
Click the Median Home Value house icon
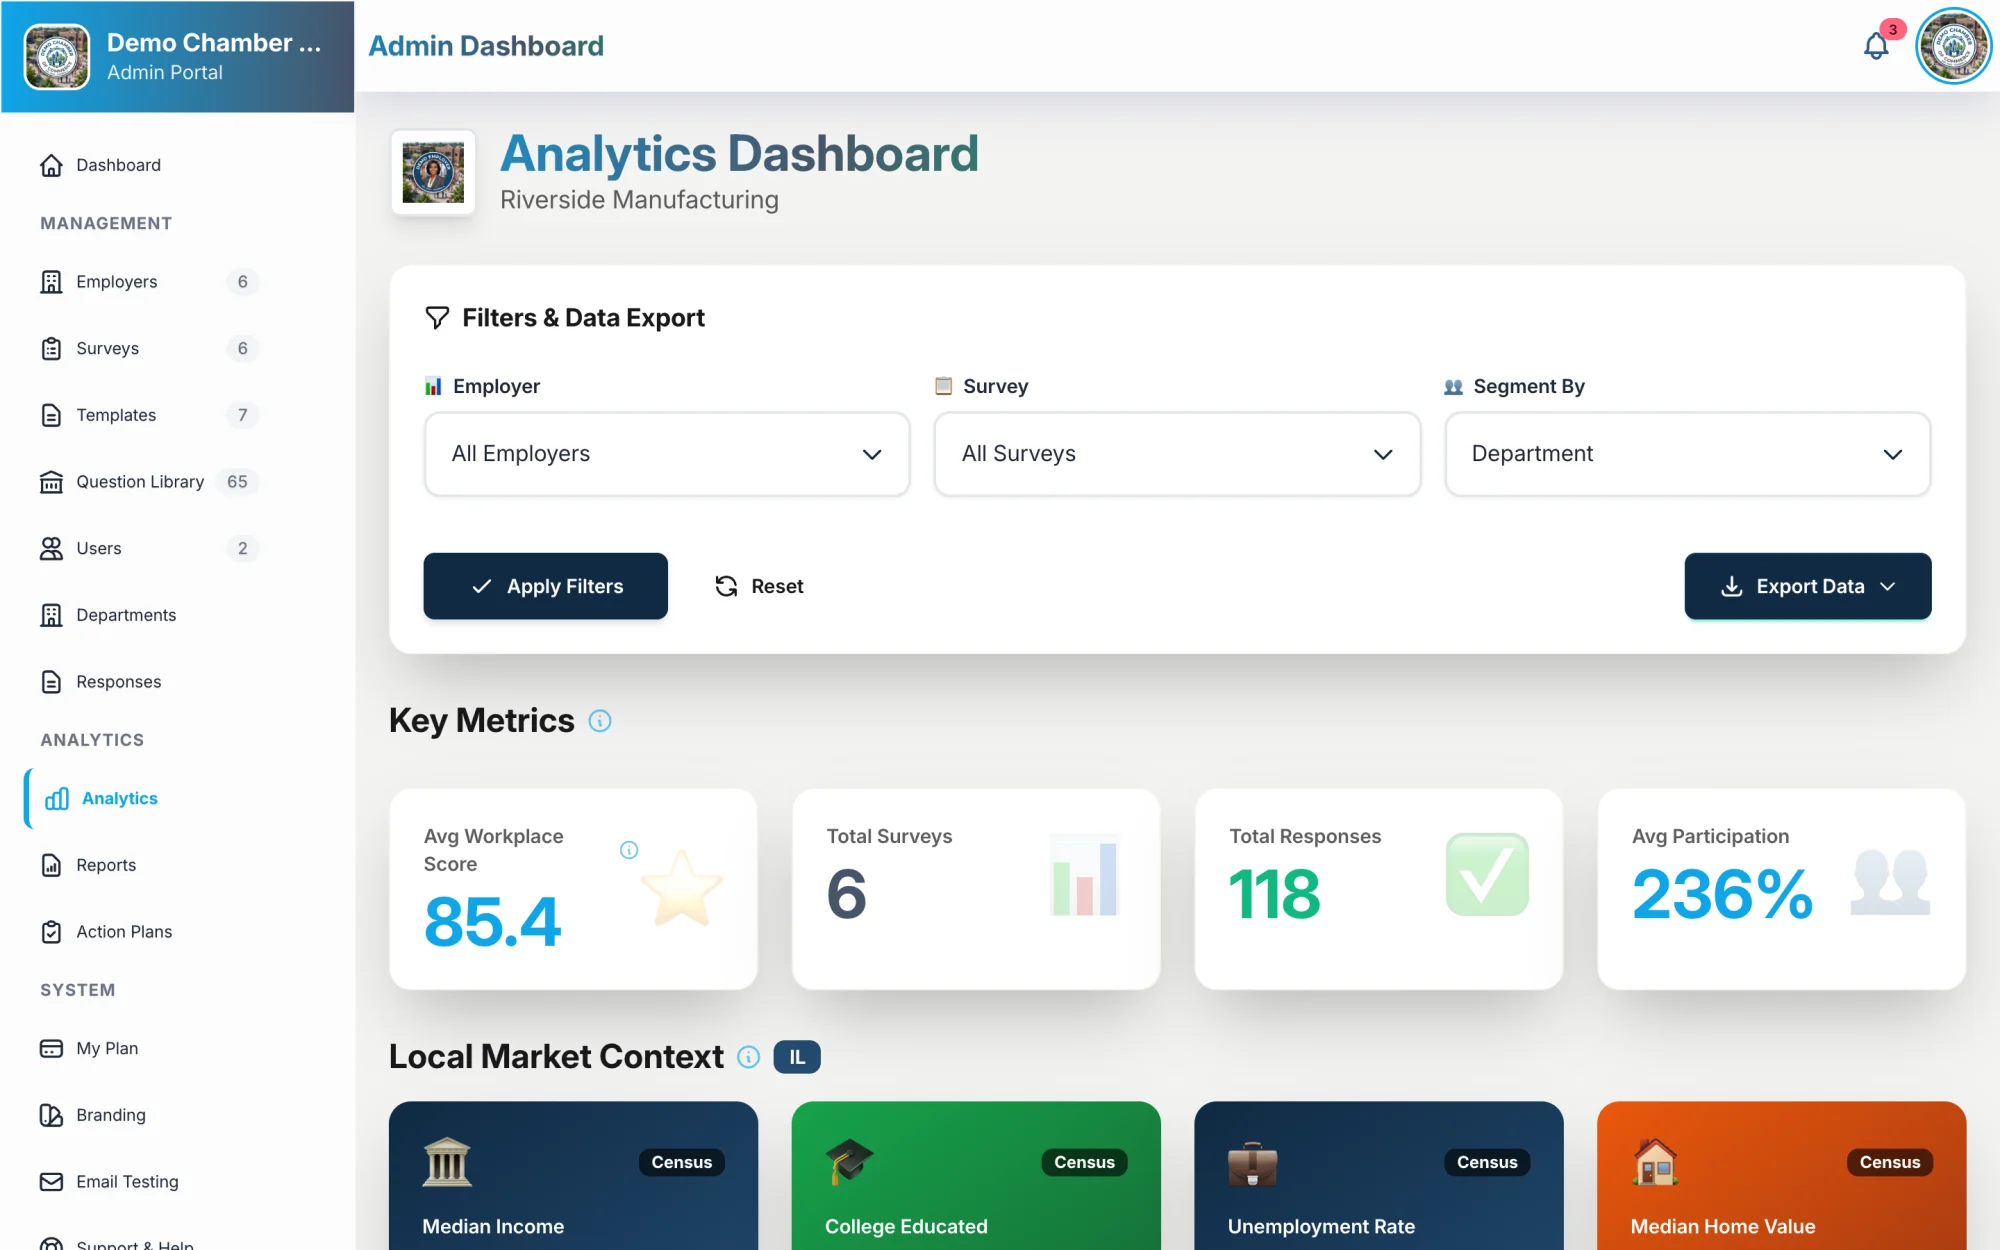(1656, 1162)
